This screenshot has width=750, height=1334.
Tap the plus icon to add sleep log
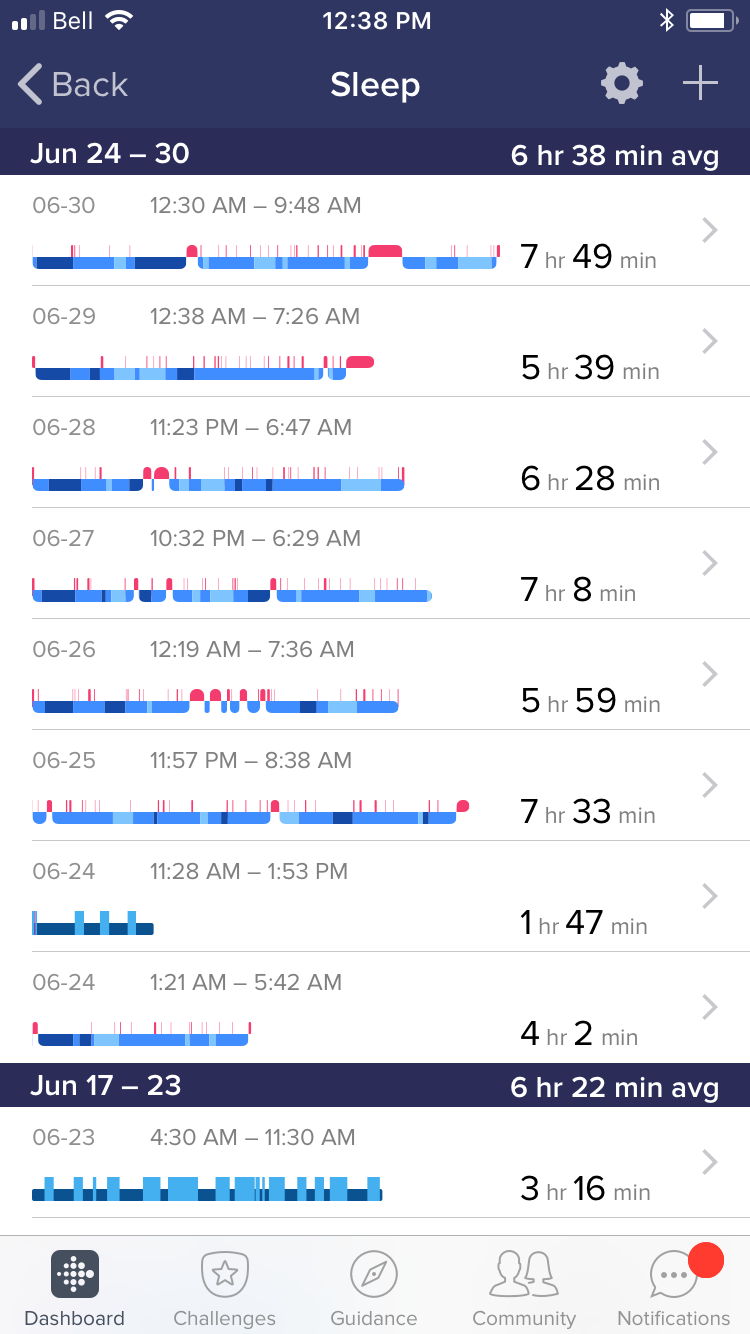click(700, 84)
